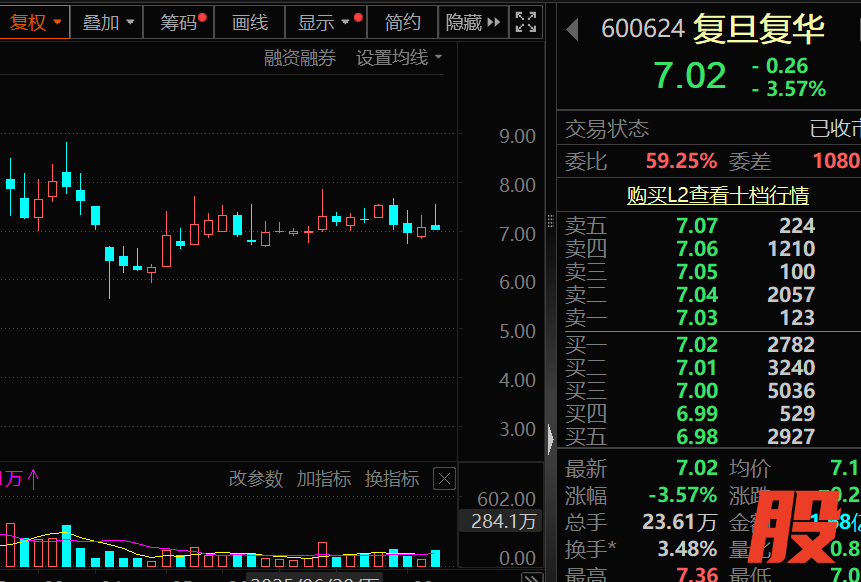Toggle the 简约 simple mode
Image resolution: width=861 pixels, height=582 pixels.
[402, 22]
